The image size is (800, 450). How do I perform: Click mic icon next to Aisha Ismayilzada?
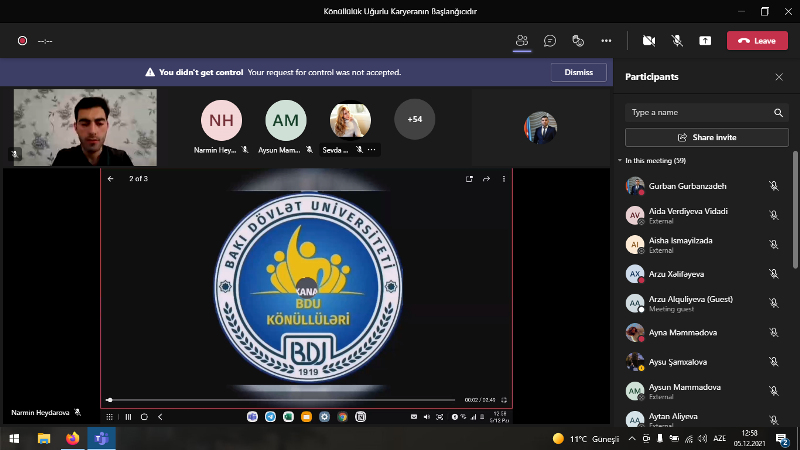(773, 245)
